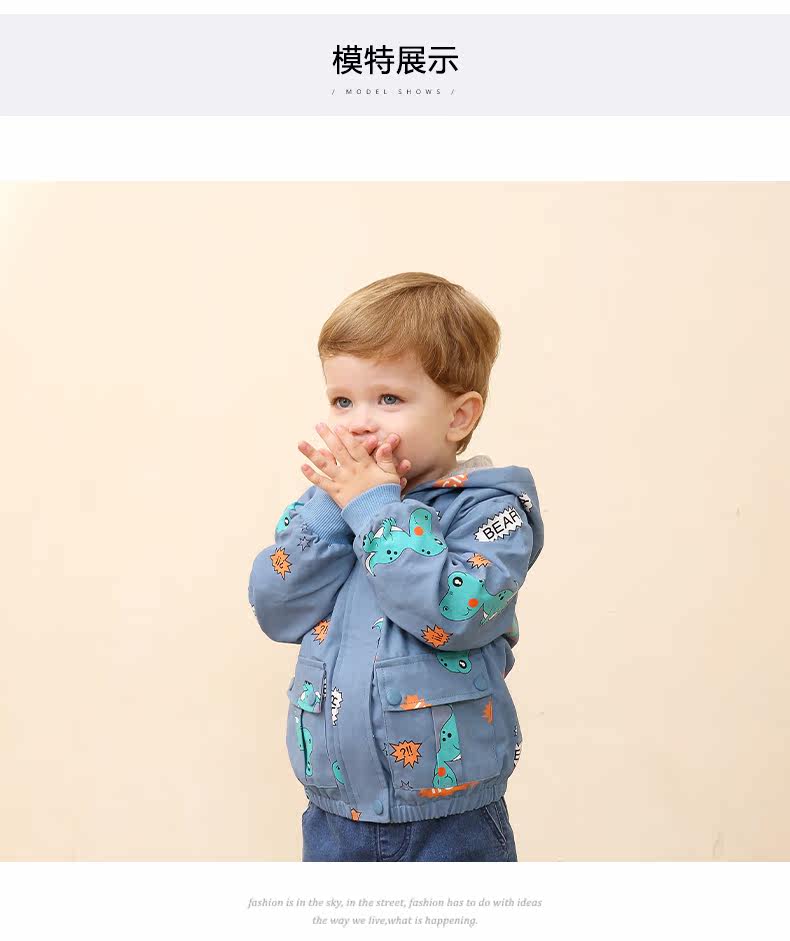
Task: Click the 'fashion is in the sky' caption line
Action: click(394, 902)
